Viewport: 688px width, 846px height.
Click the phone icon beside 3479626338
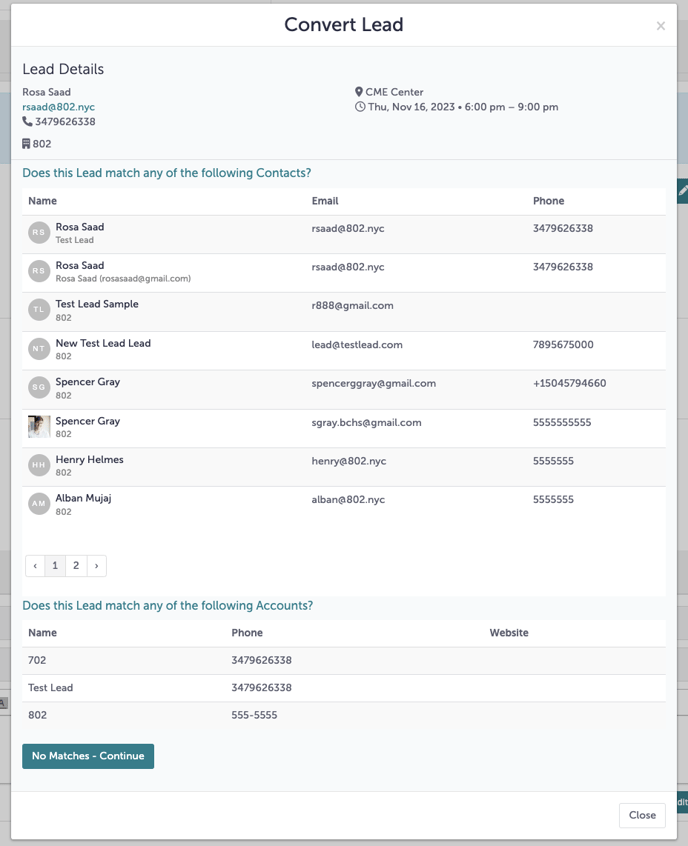tap(27, 122)
